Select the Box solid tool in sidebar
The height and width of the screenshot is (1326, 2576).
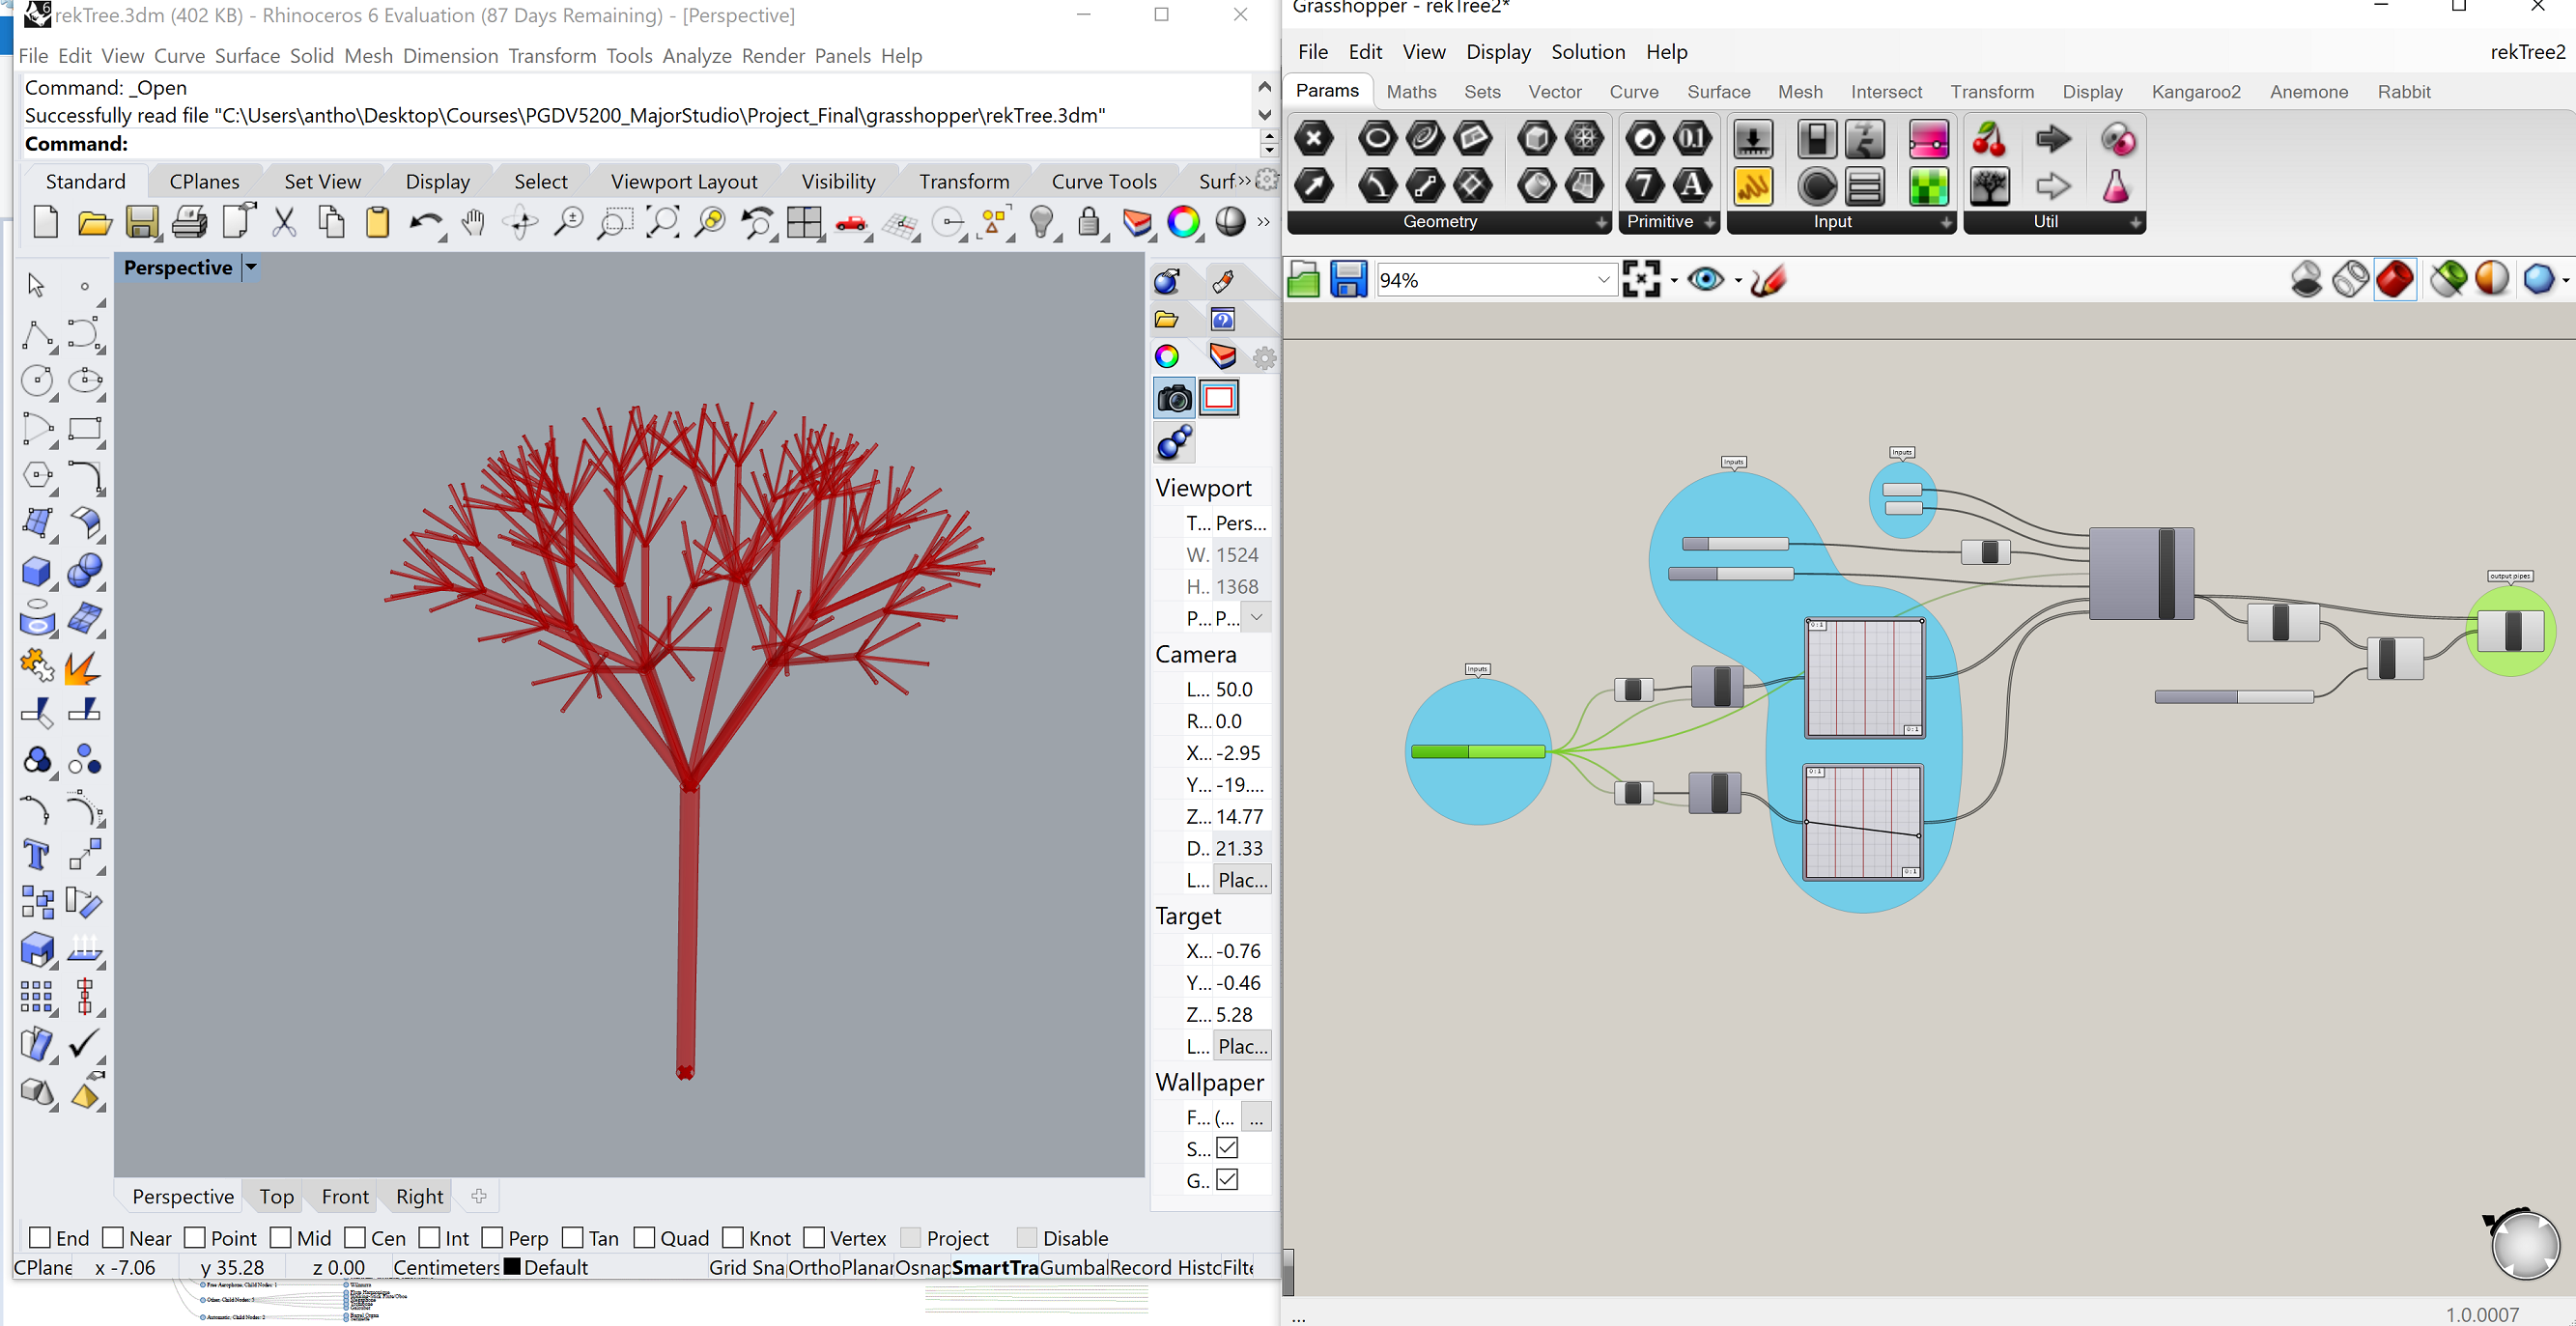[37, 571]
